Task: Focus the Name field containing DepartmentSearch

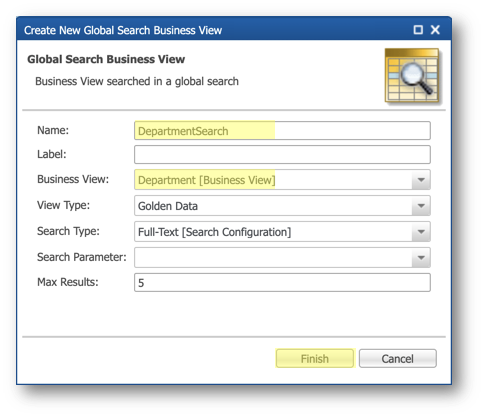Action: (x=282, y=131)
